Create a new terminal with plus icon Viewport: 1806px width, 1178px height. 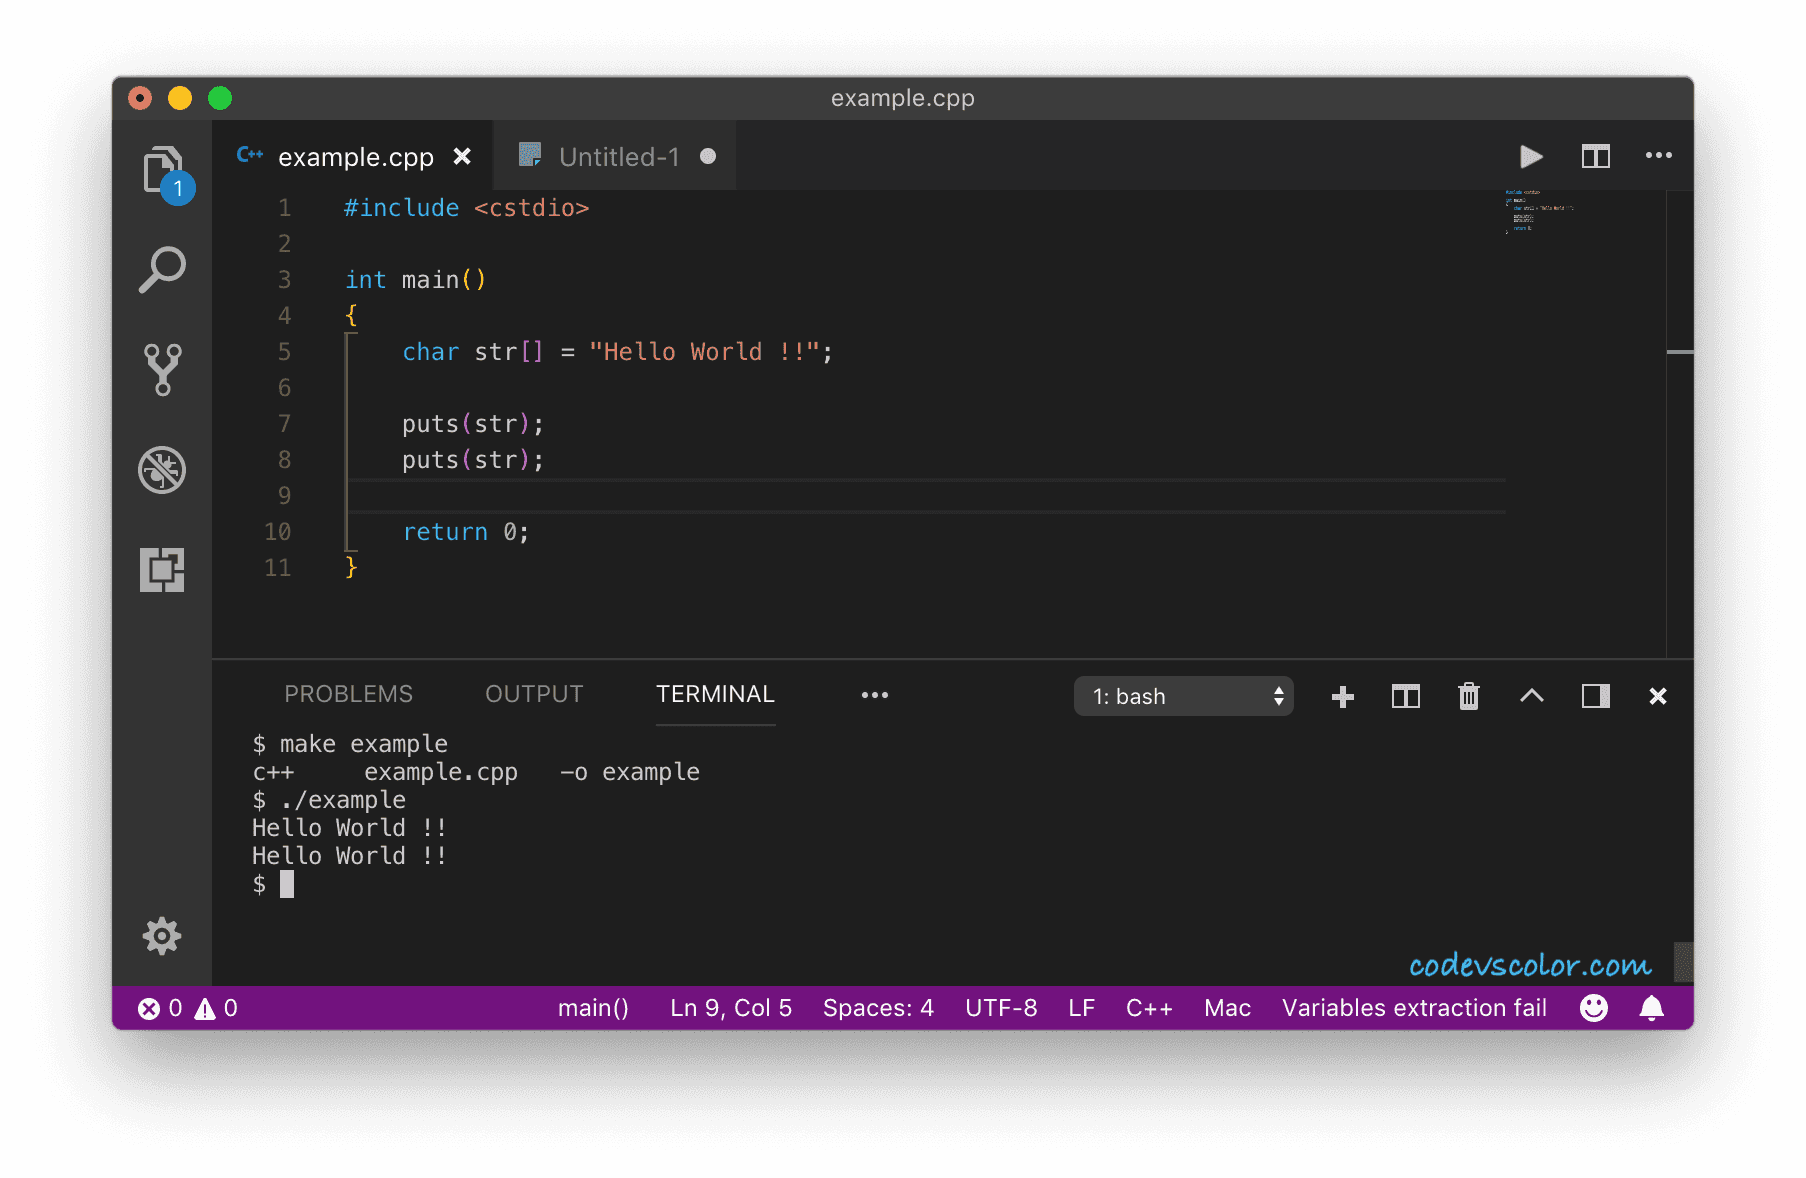1342,696
